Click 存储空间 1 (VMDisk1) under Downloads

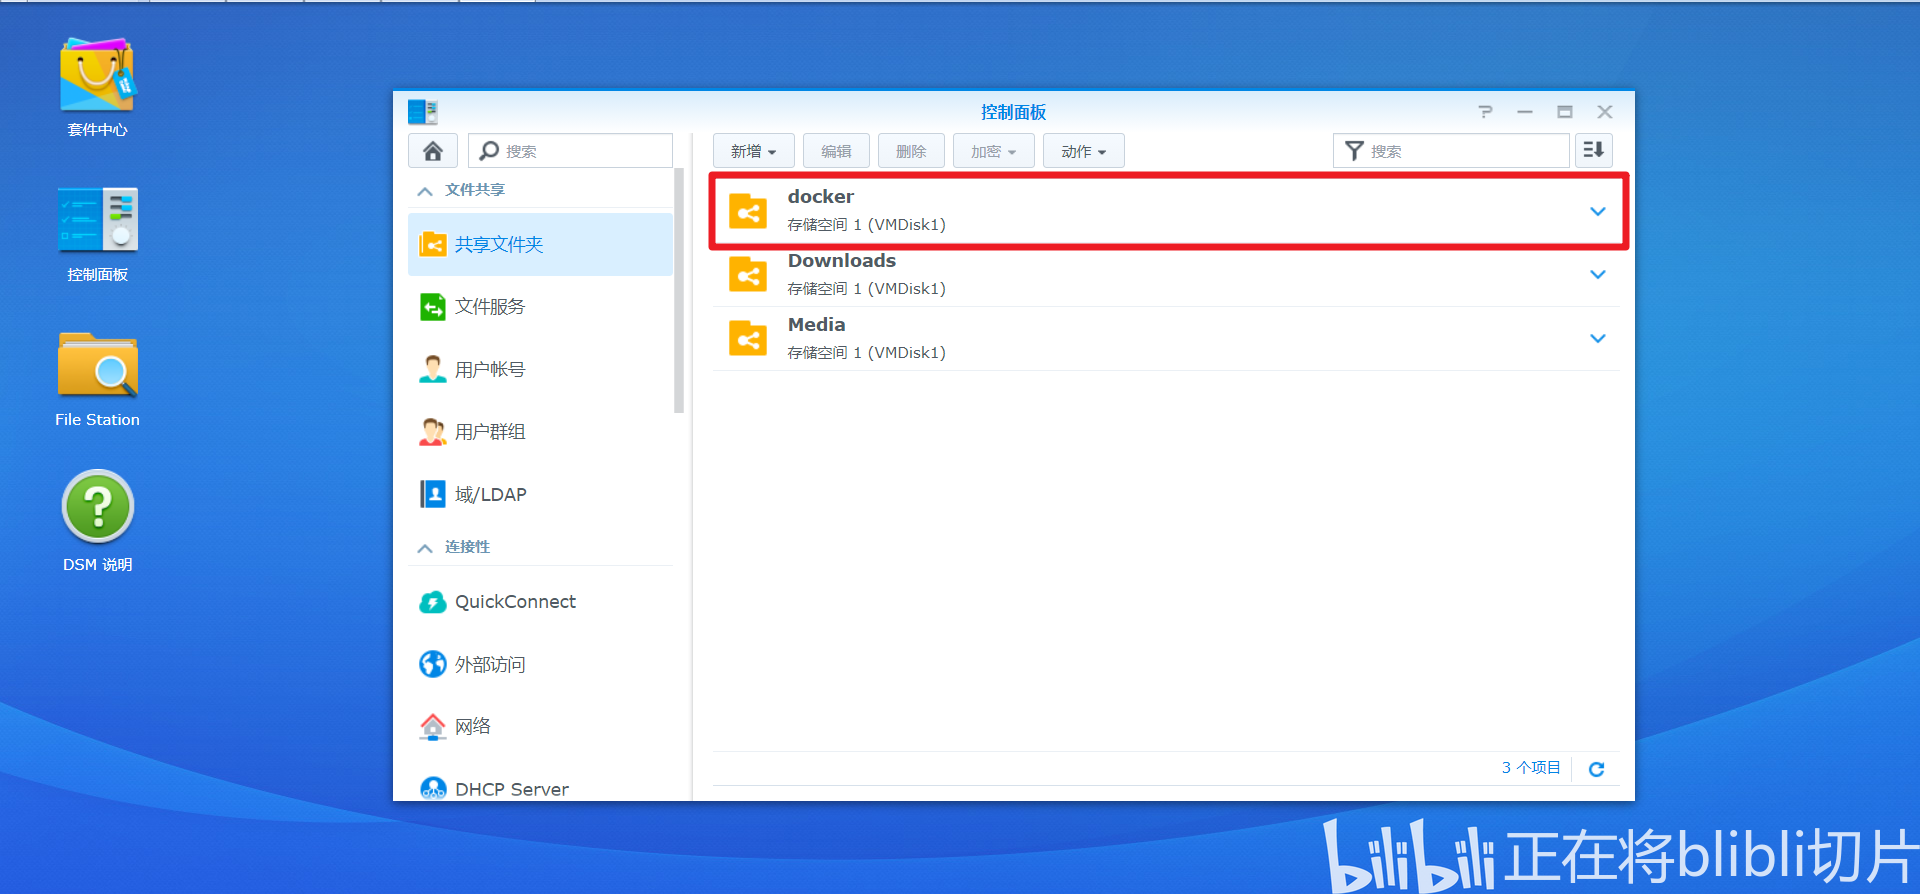click(866, 289)
